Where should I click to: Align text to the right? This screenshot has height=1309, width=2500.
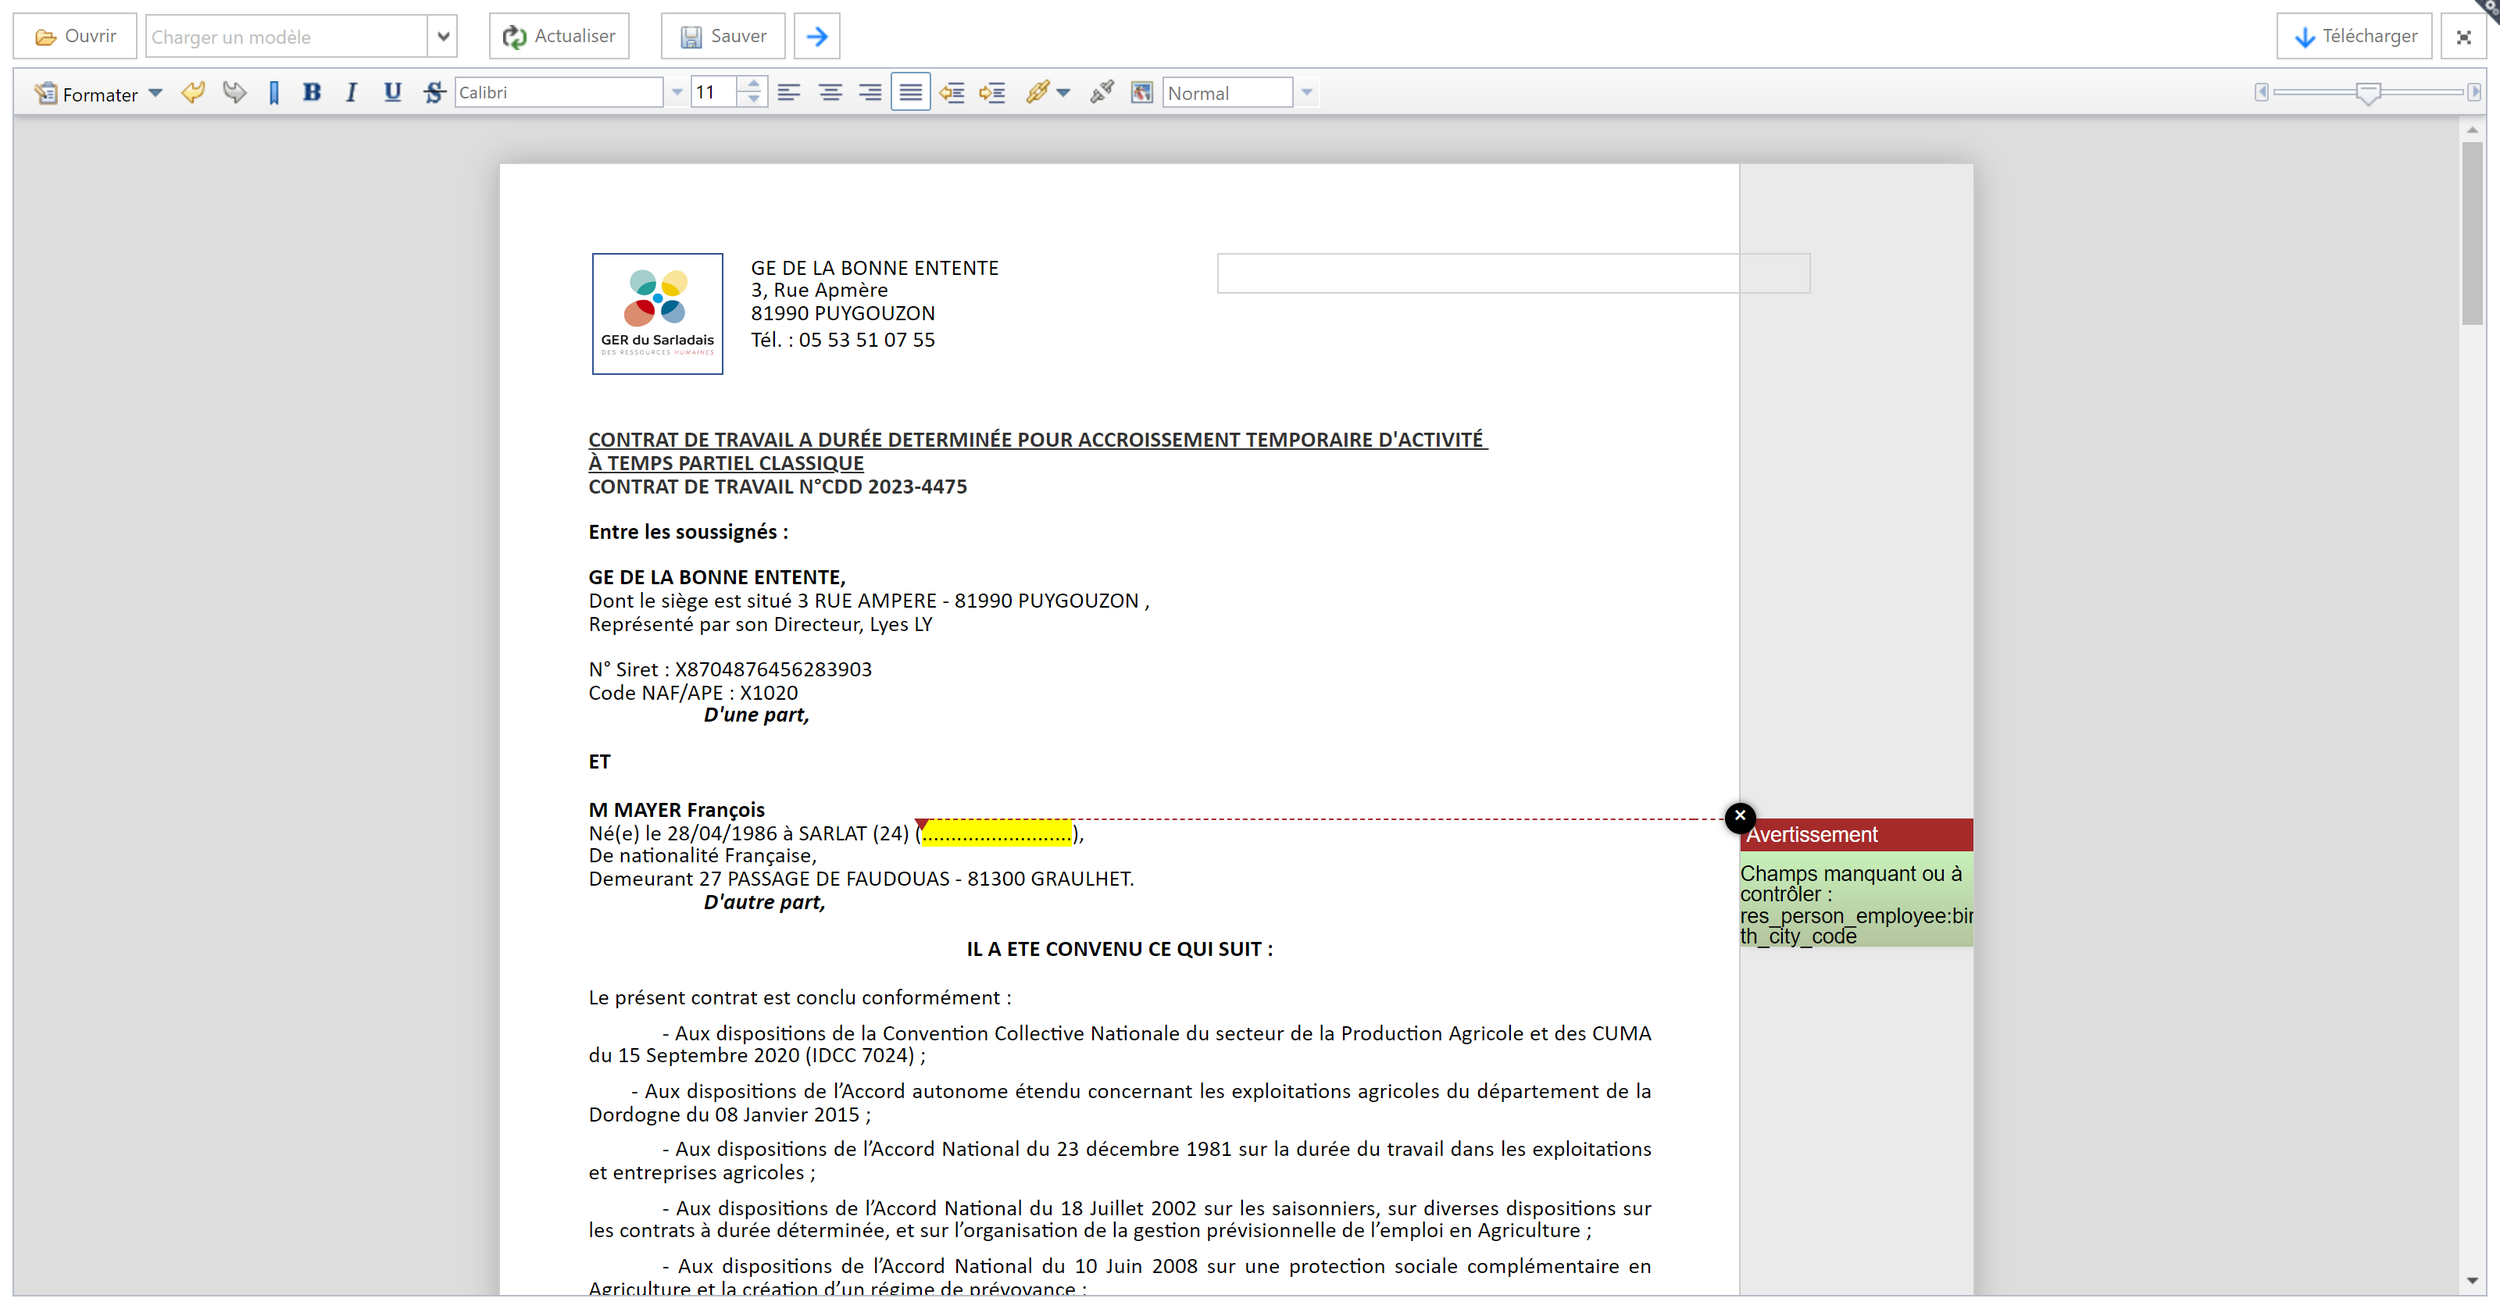870,92
